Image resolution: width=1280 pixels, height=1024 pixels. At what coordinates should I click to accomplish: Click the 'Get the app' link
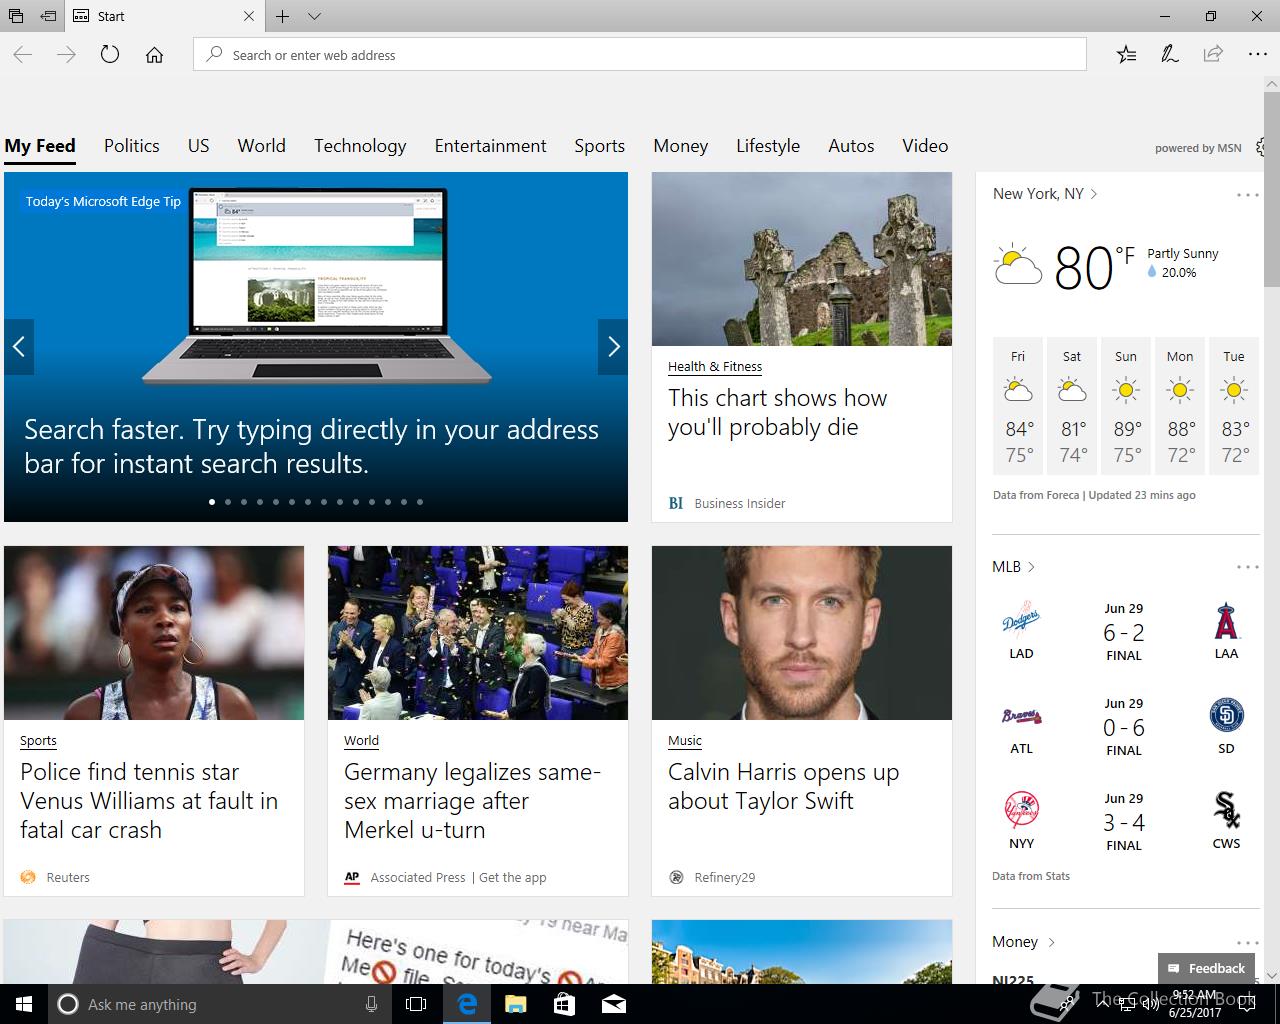coord(513,877)
